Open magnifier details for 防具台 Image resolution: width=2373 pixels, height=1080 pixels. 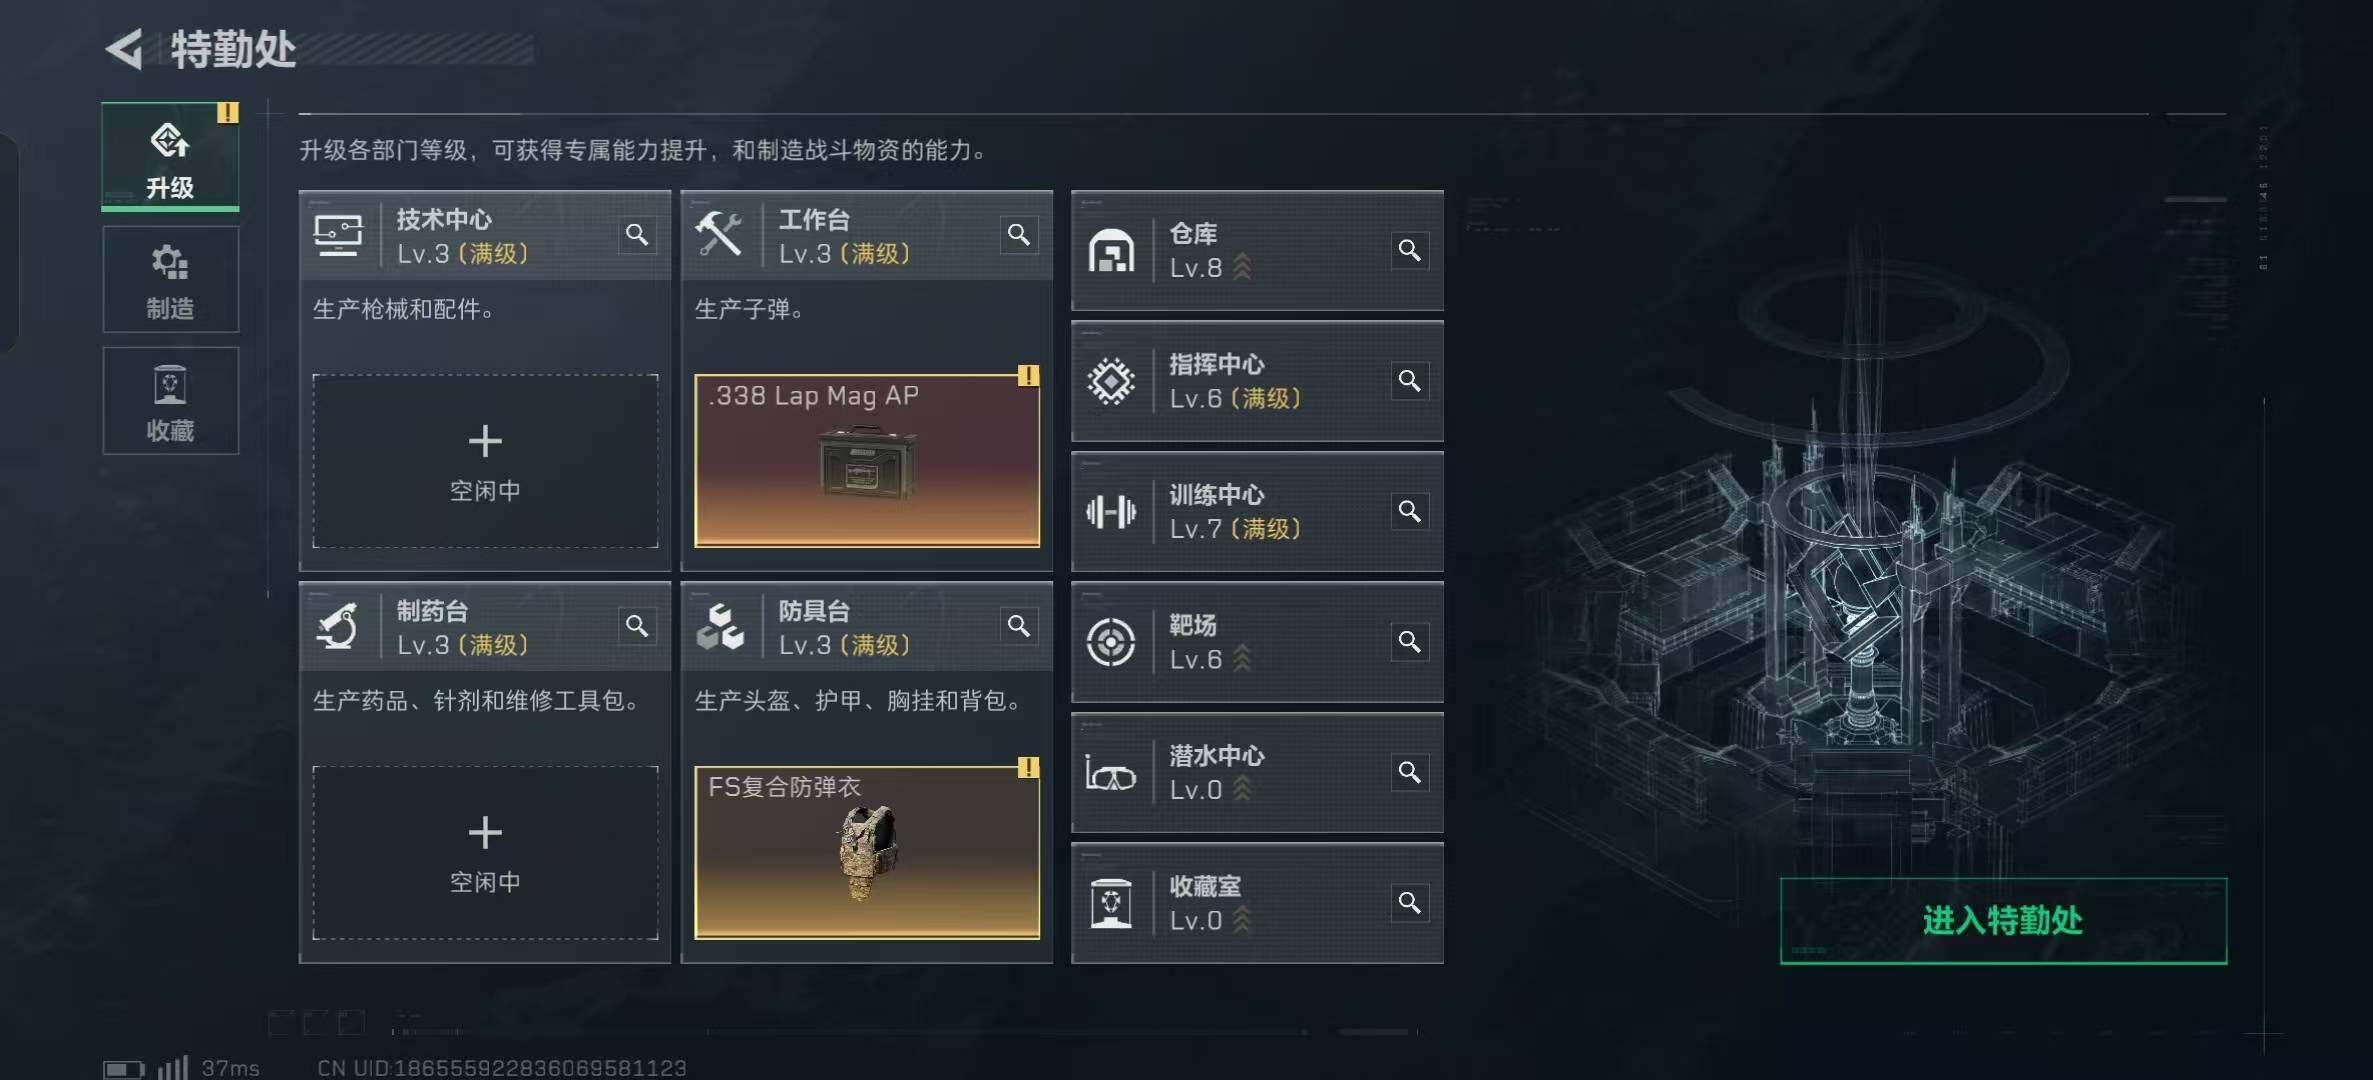click(1019, 626)
